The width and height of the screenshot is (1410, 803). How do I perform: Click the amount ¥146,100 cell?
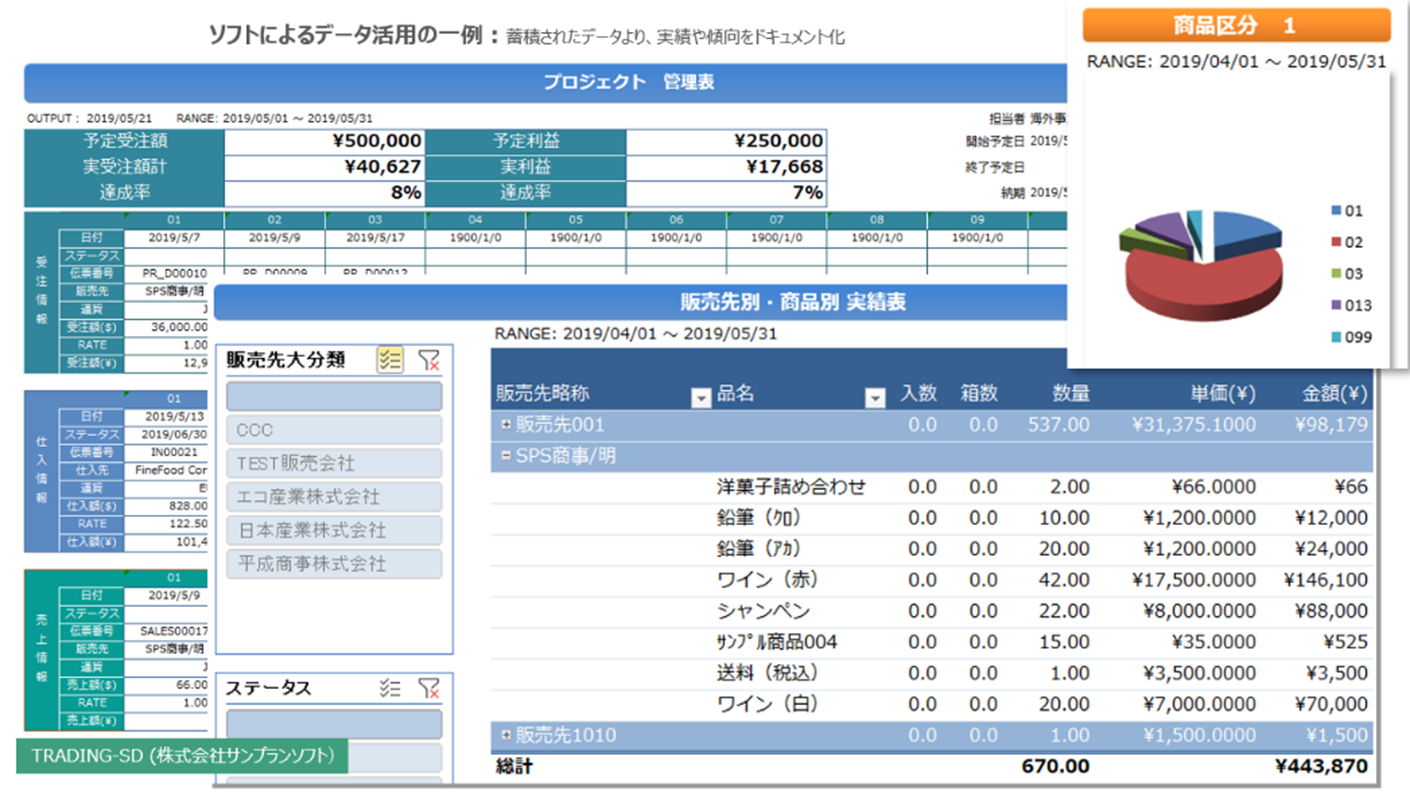point(1326,580)
